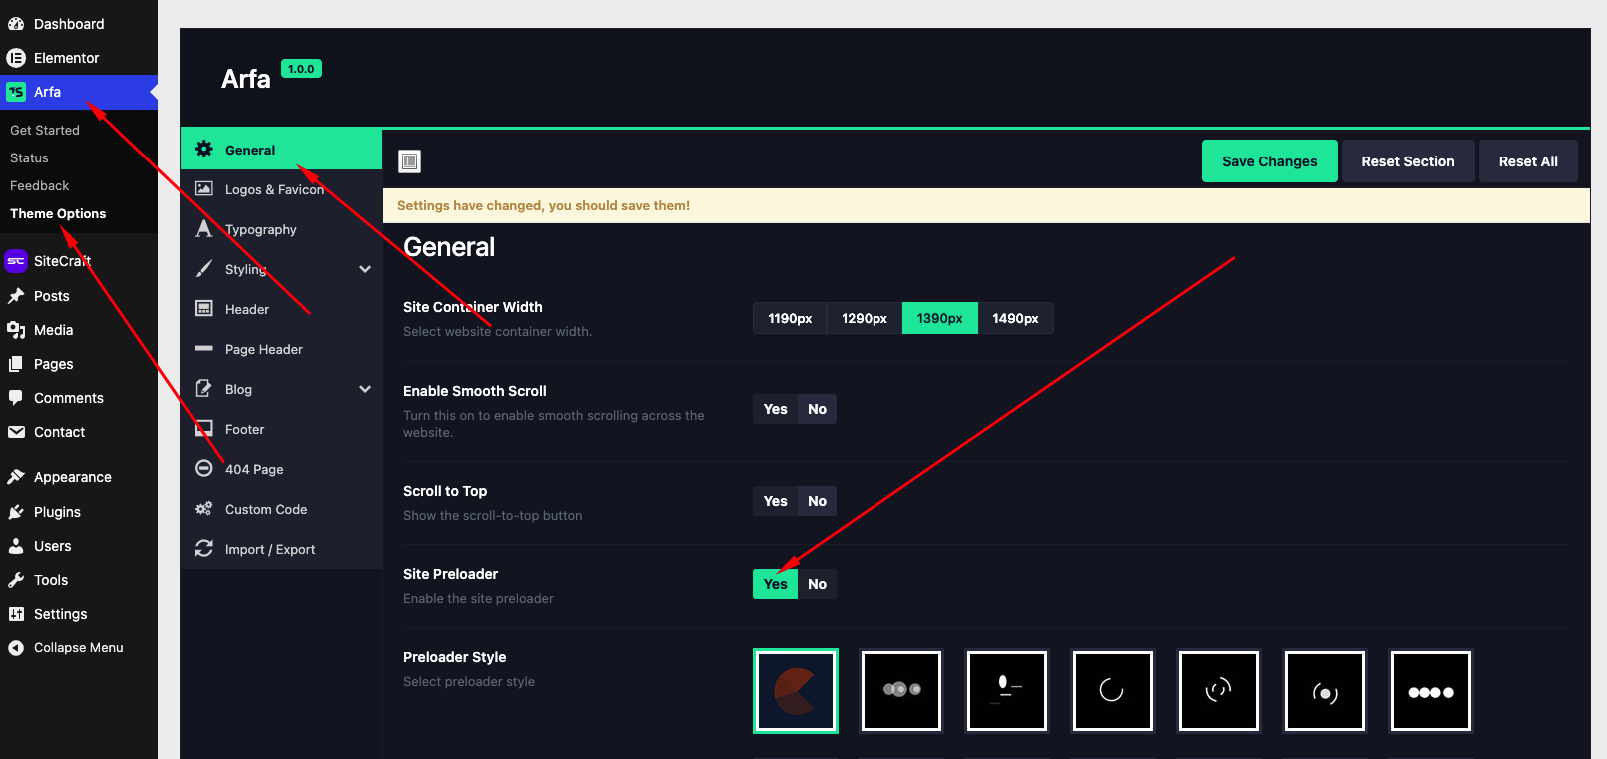Click the Media library icon
Viewport: 1607px width, 759px height.
click(16, 330)
